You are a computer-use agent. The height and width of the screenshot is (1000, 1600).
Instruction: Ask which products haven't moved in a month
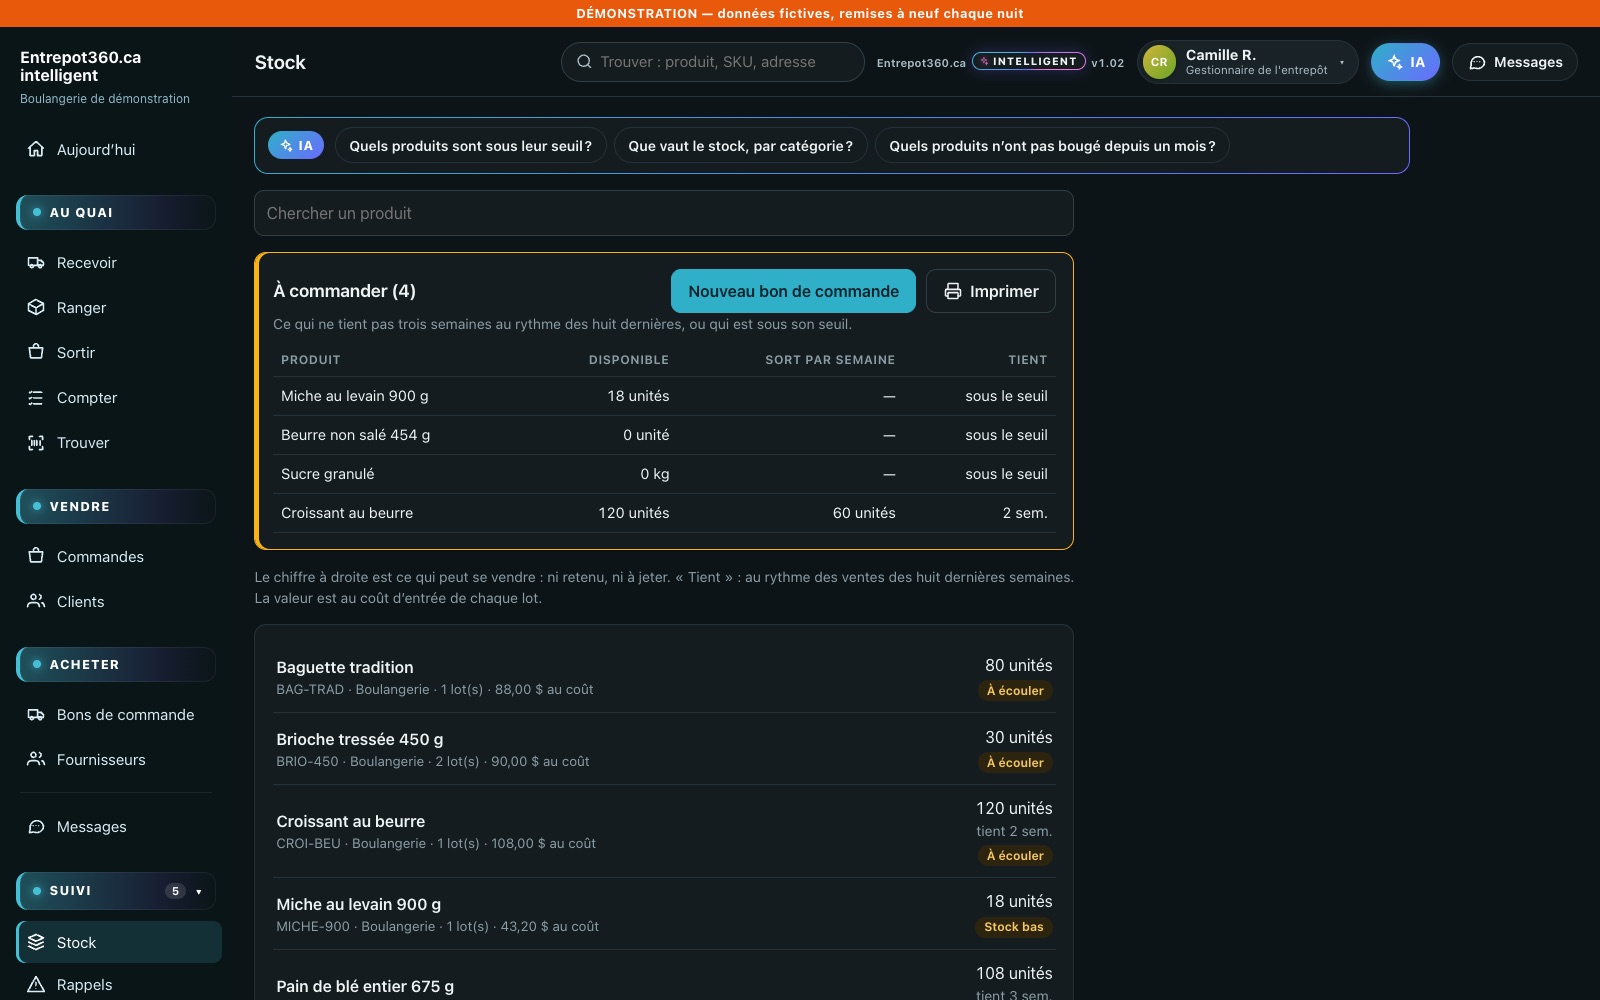click(x=1052, y=146)
